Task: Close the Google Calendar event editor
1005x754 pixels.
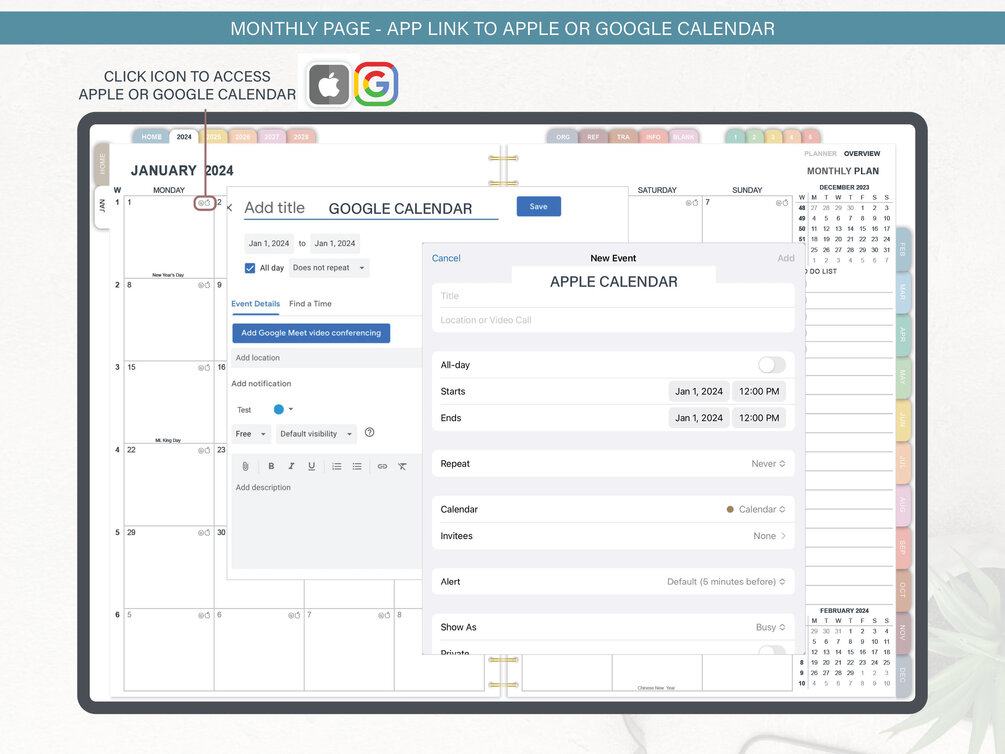Action: pos(229,208)
